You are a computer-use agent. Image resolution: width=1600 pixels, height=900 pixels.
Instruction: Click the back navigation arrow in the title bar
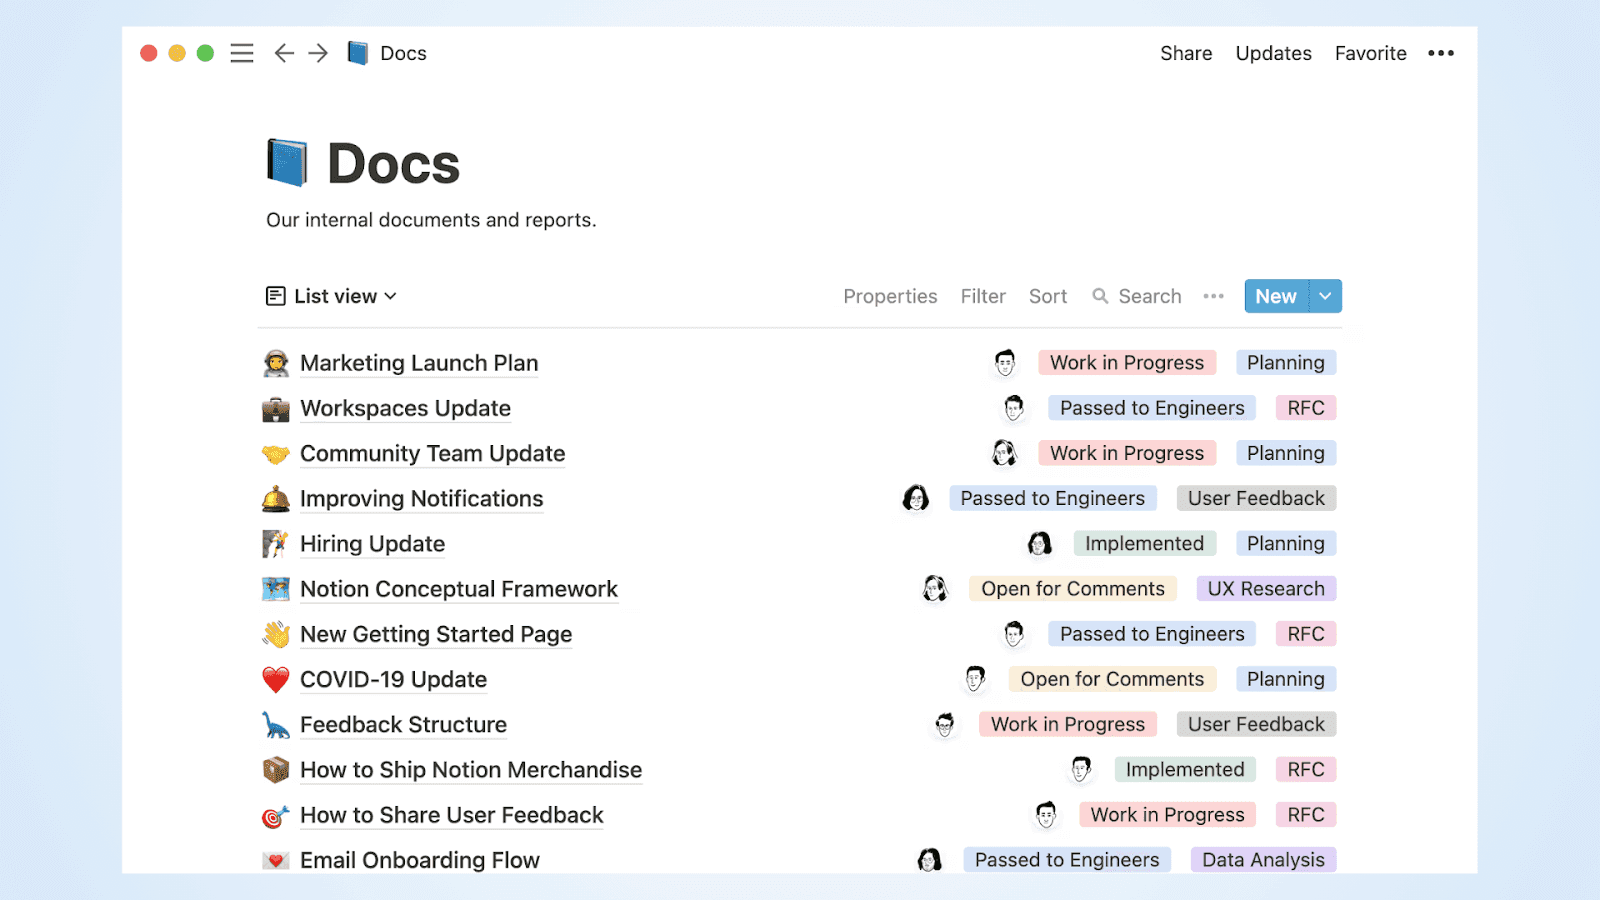click(283, 52)
